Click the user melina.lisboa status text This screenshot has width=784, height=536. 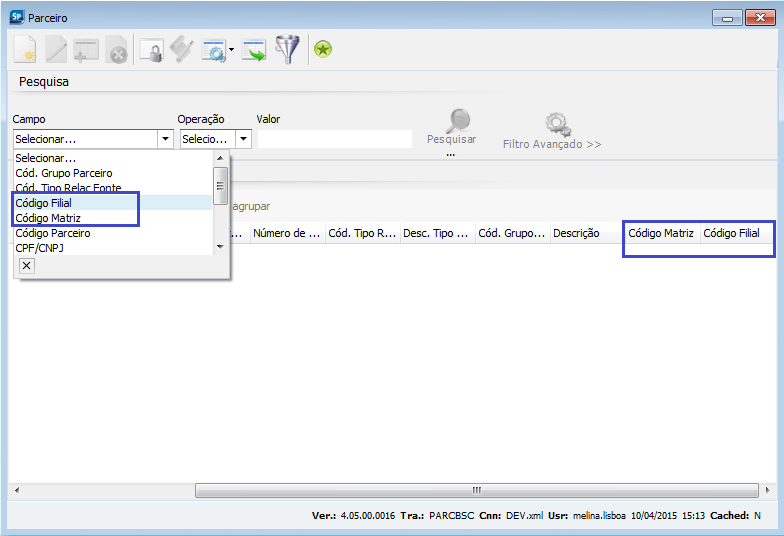599,516
